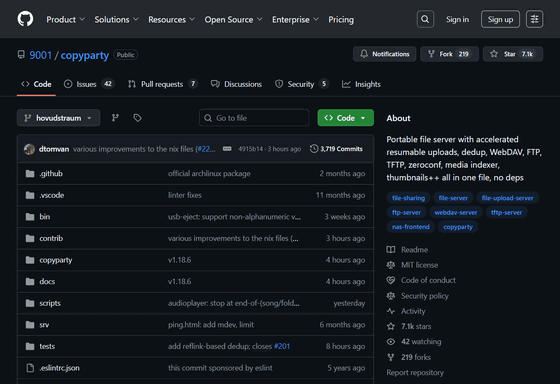This screenshot has width=560, height=384.
Task: Open the Security tab
Action: tap(301, 84)
